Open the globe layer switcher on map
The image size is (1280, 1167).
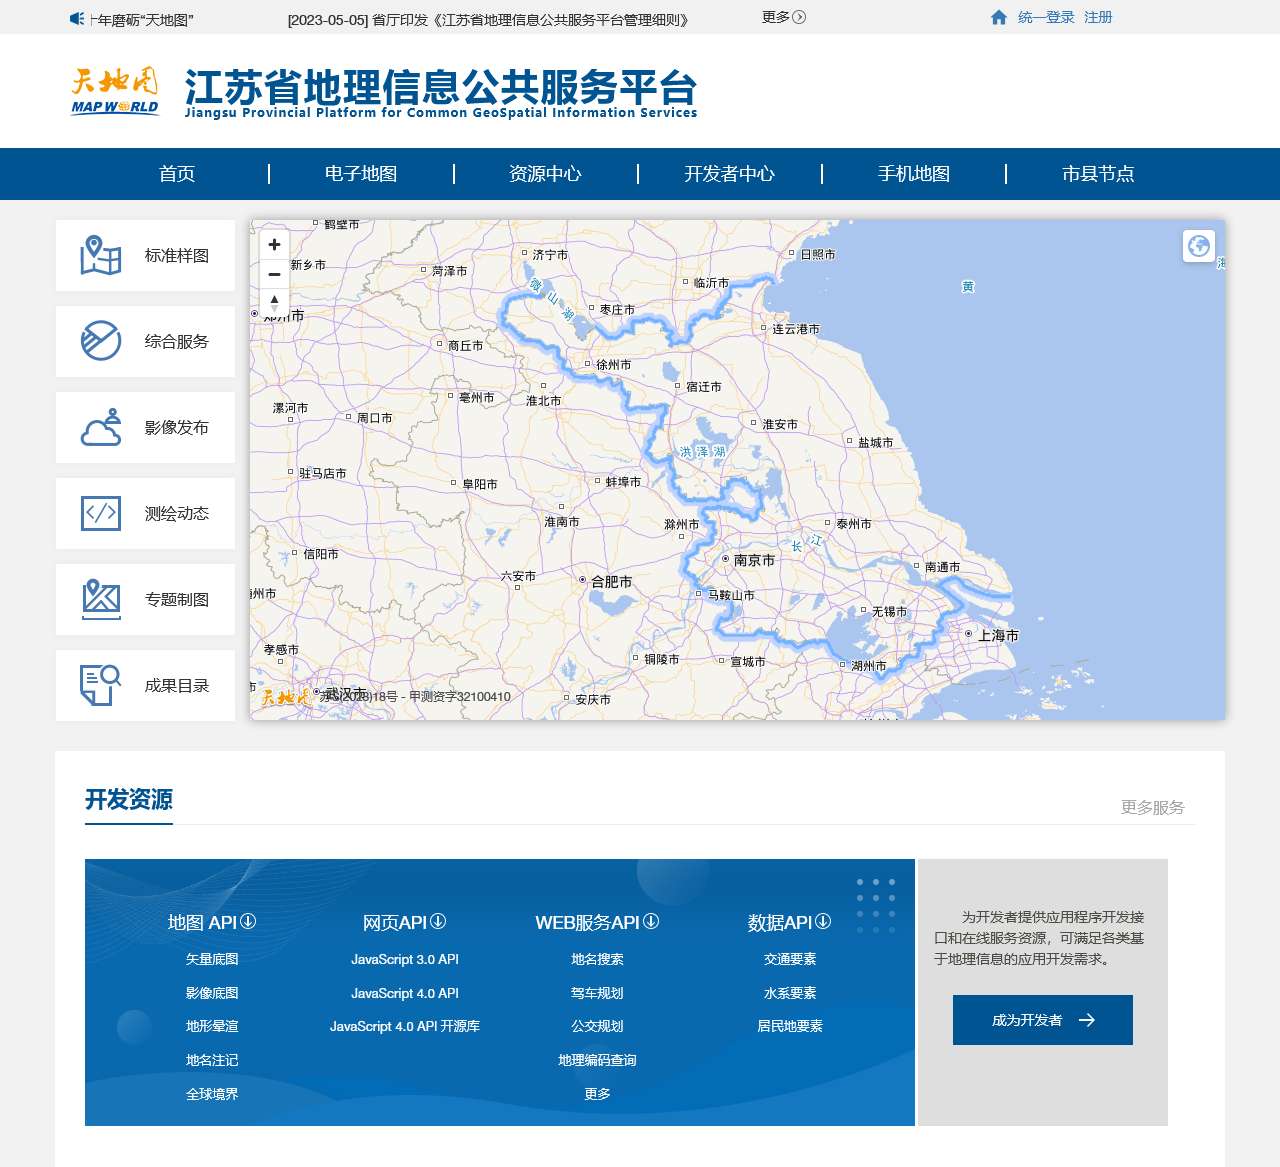point(1198,245)
